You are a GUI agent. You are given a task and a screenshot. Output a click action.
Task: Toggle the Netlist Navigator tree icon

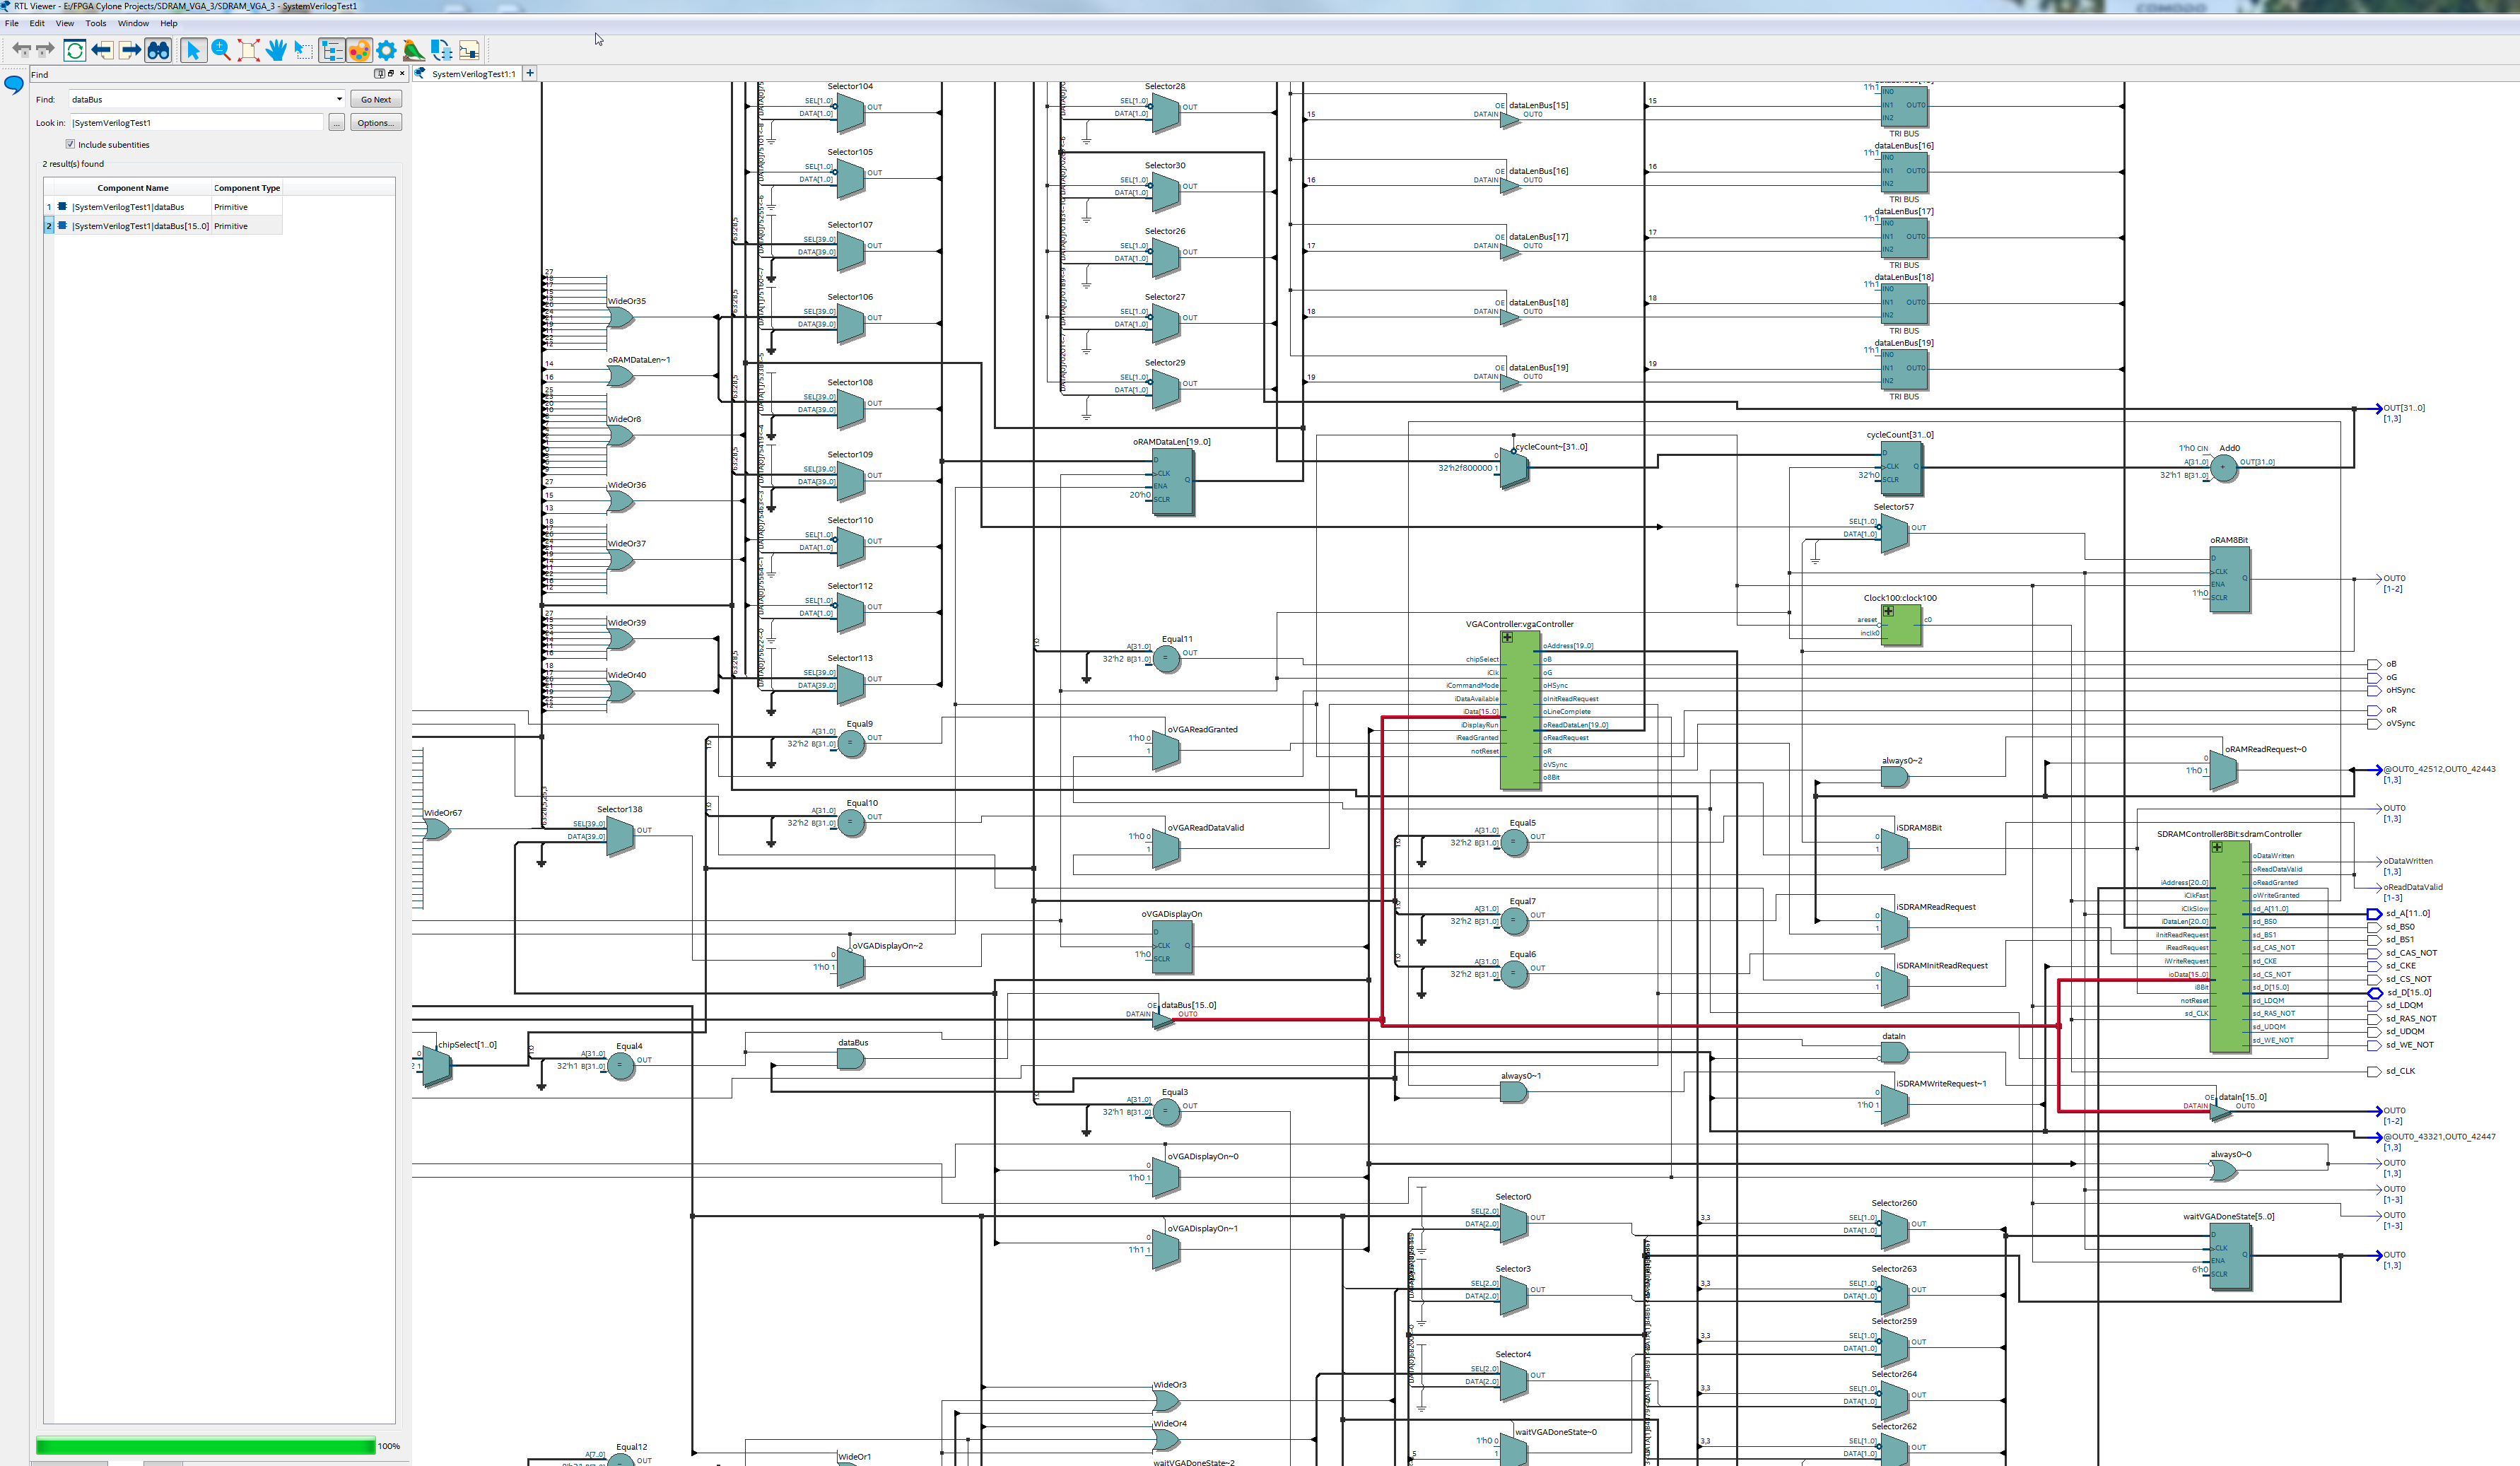(332, 50)
